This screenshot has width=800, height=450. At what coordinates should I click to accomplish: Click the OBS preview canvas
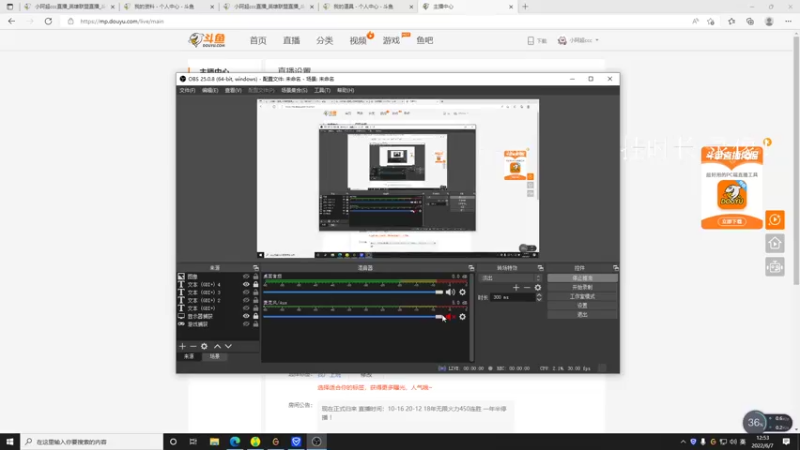click(397, 179)
